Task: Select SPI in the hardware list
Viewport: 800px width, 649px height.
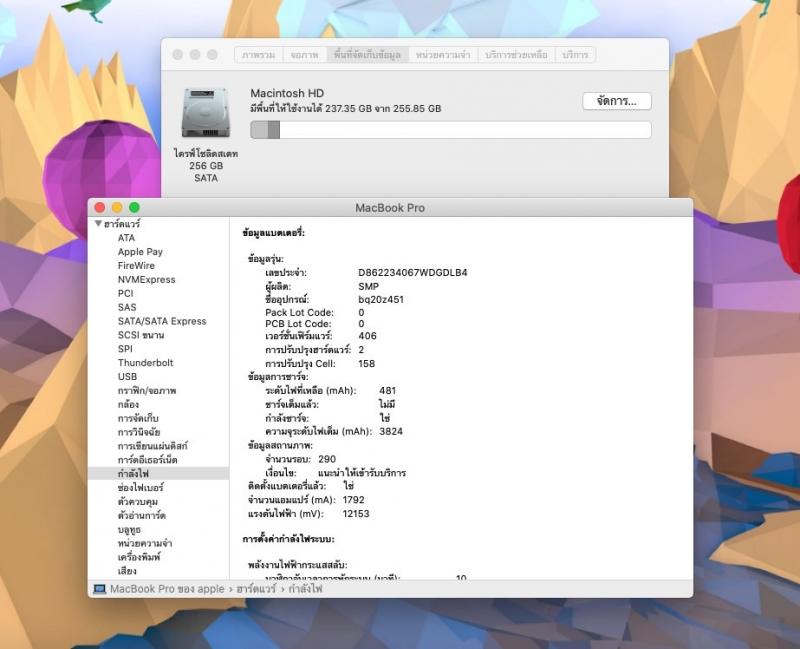Action: [125, 348]
